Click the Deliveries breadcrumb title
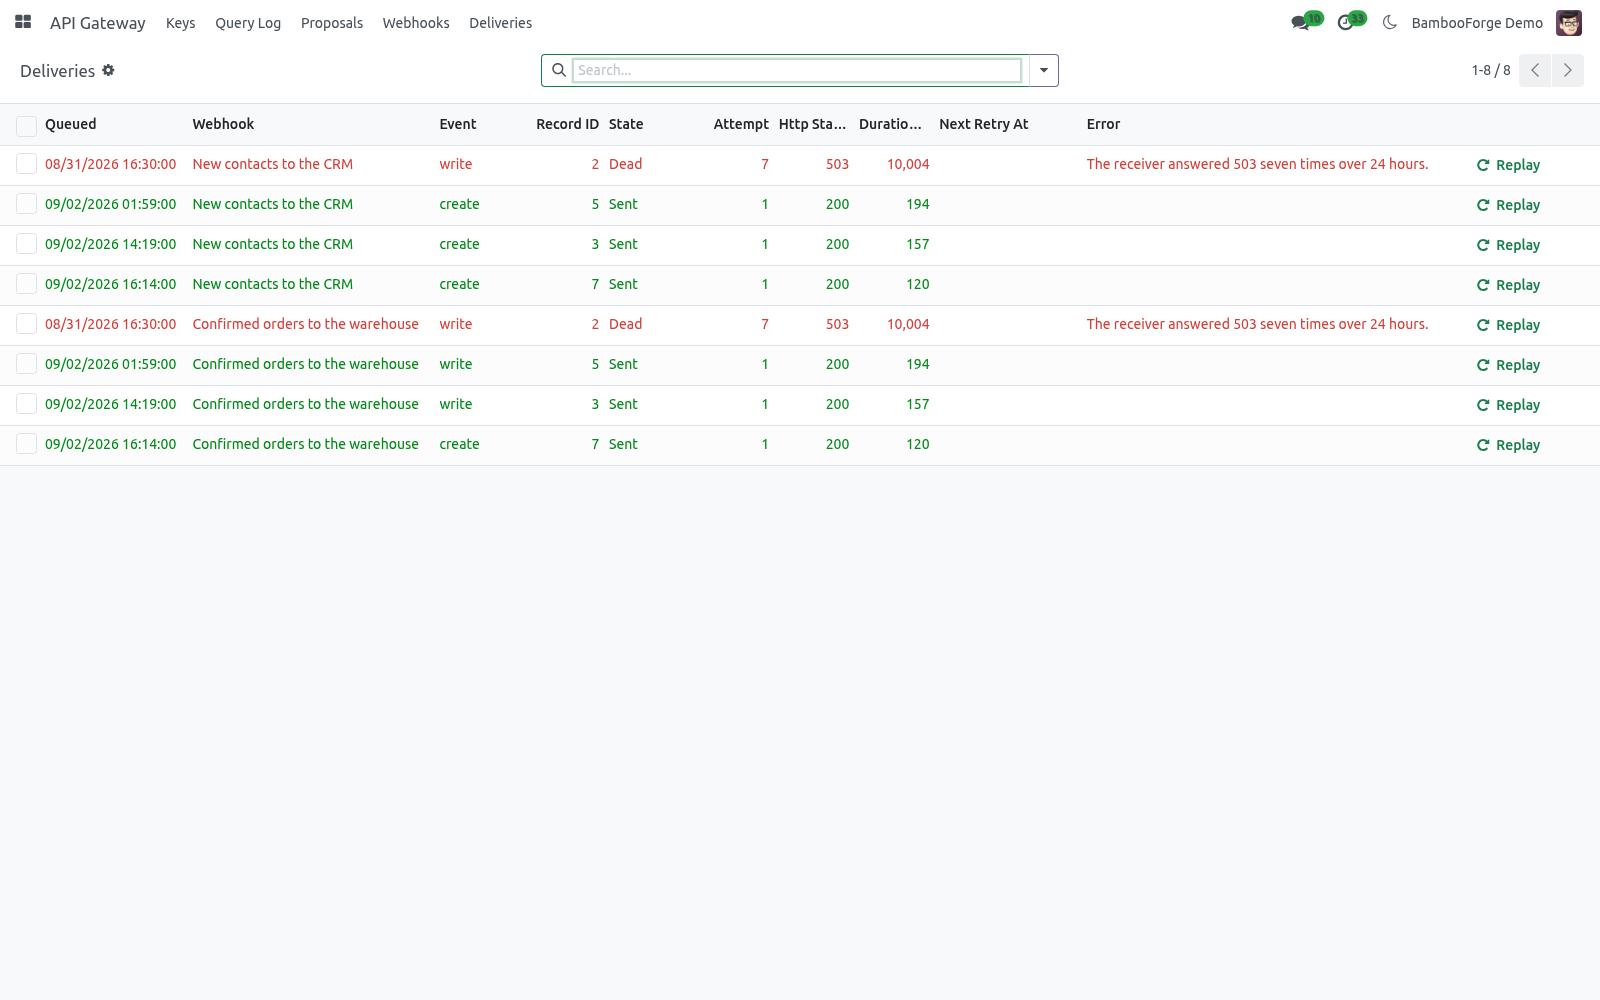 (x=57, y=71)
